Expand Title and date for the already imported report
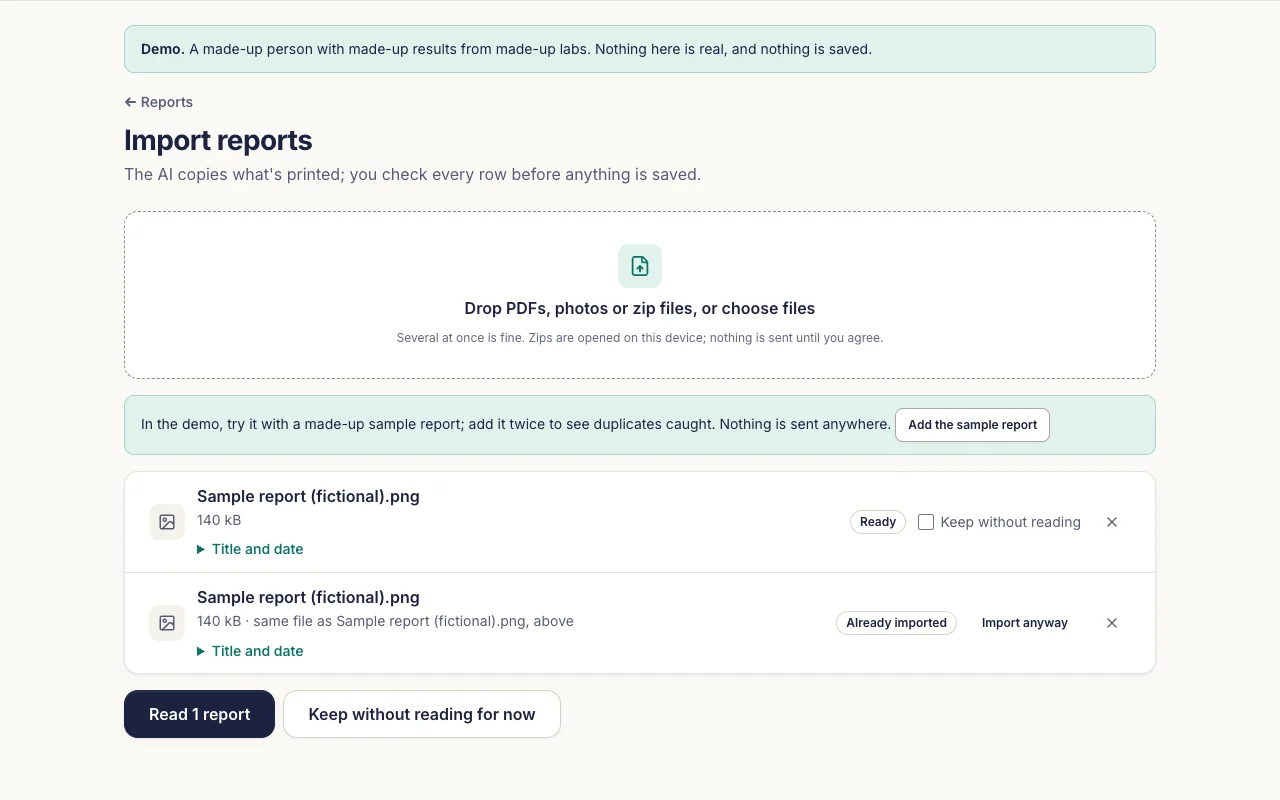The height and width of the screenshot is (800, 1280). click(x=250, y=651)
